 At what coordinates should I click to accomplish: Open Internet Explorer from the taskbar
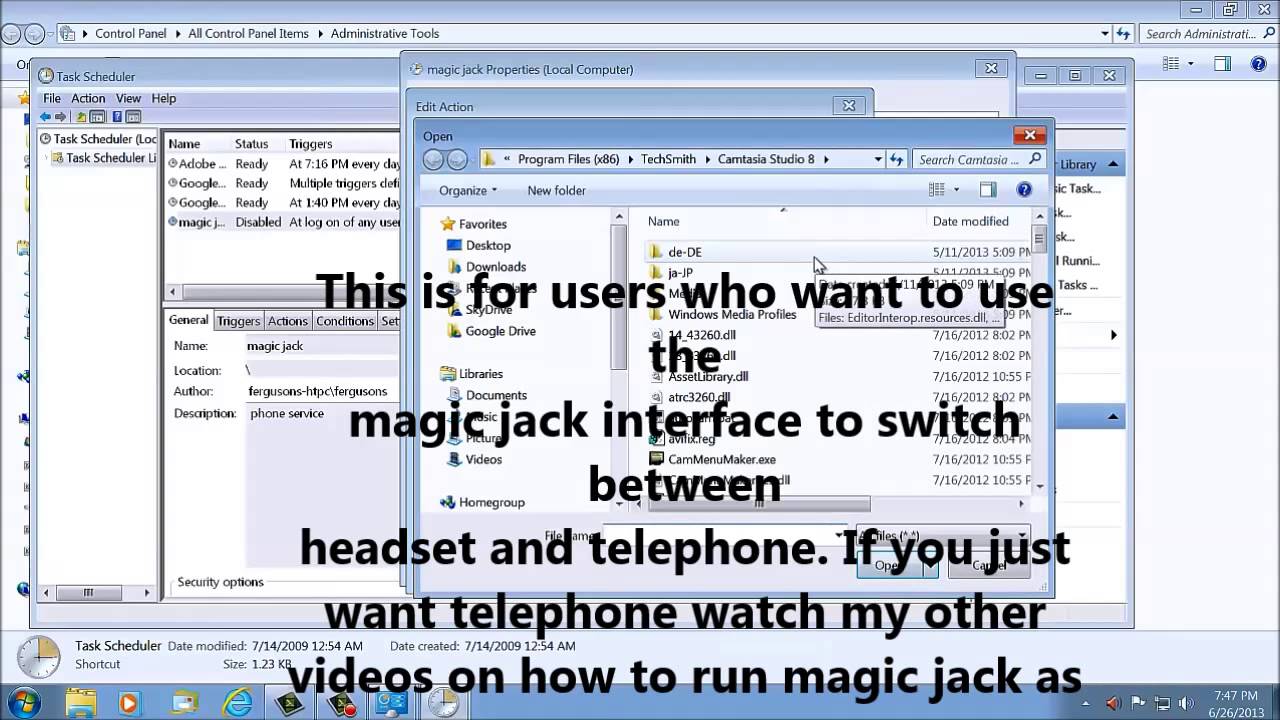pyautogui.click(x=237, y=703)
